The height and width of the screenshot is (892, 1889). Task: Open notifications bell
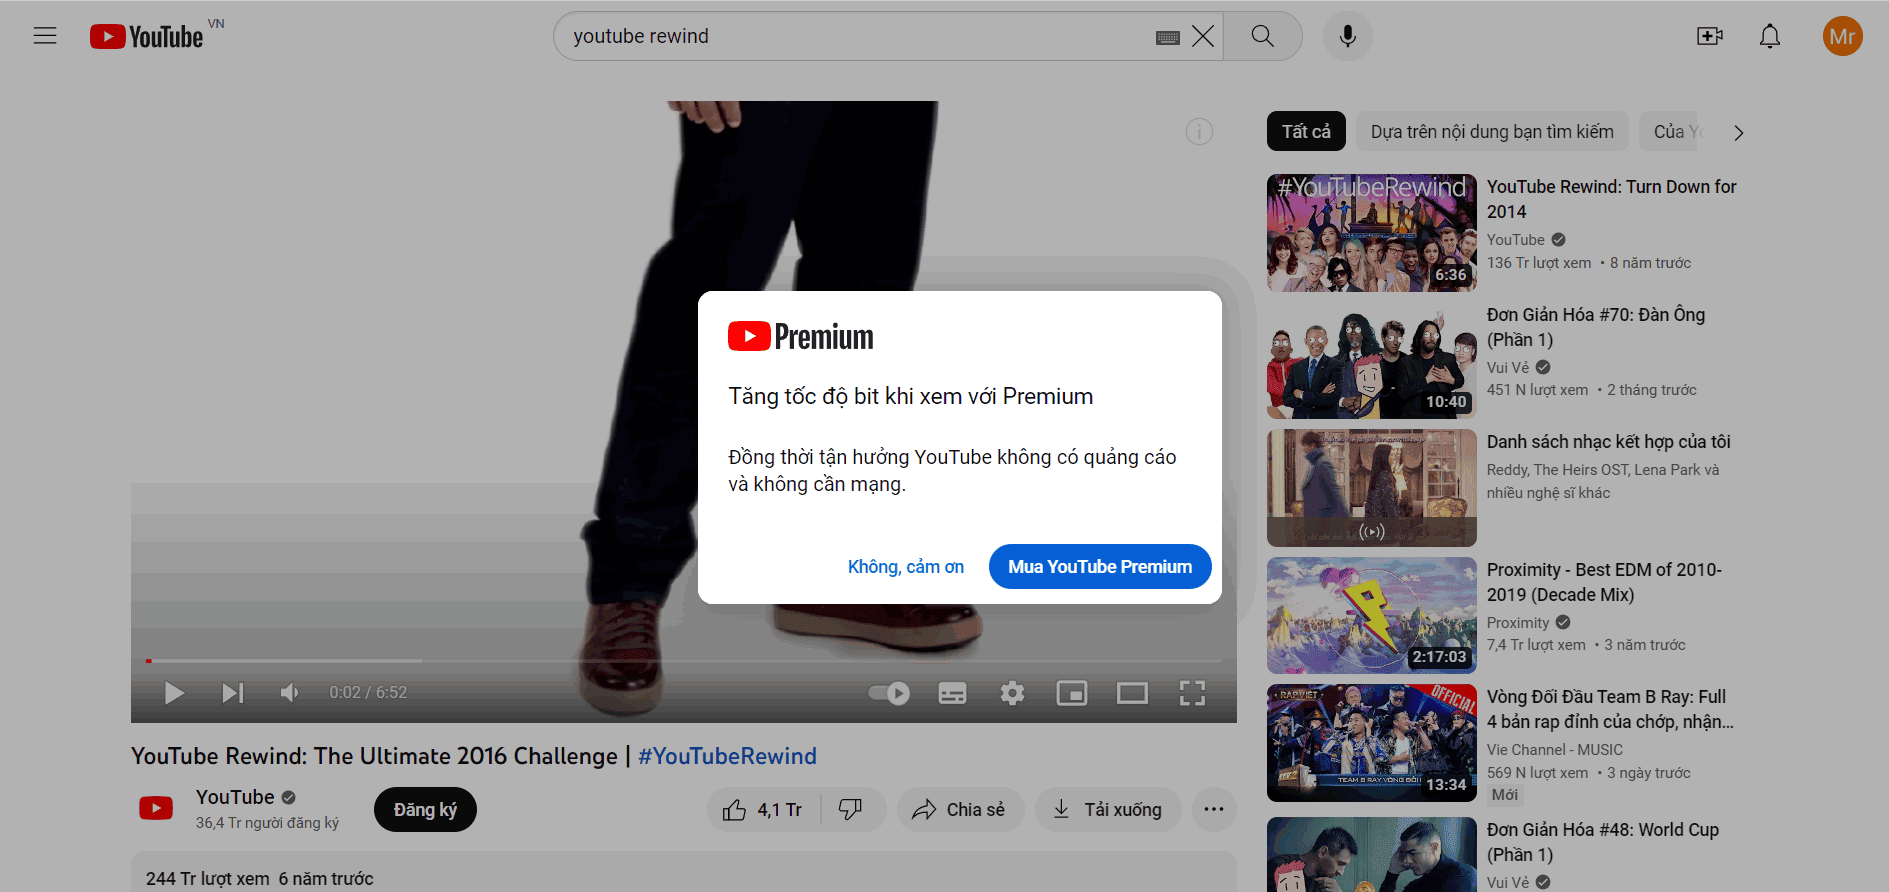coord(1770,36)
